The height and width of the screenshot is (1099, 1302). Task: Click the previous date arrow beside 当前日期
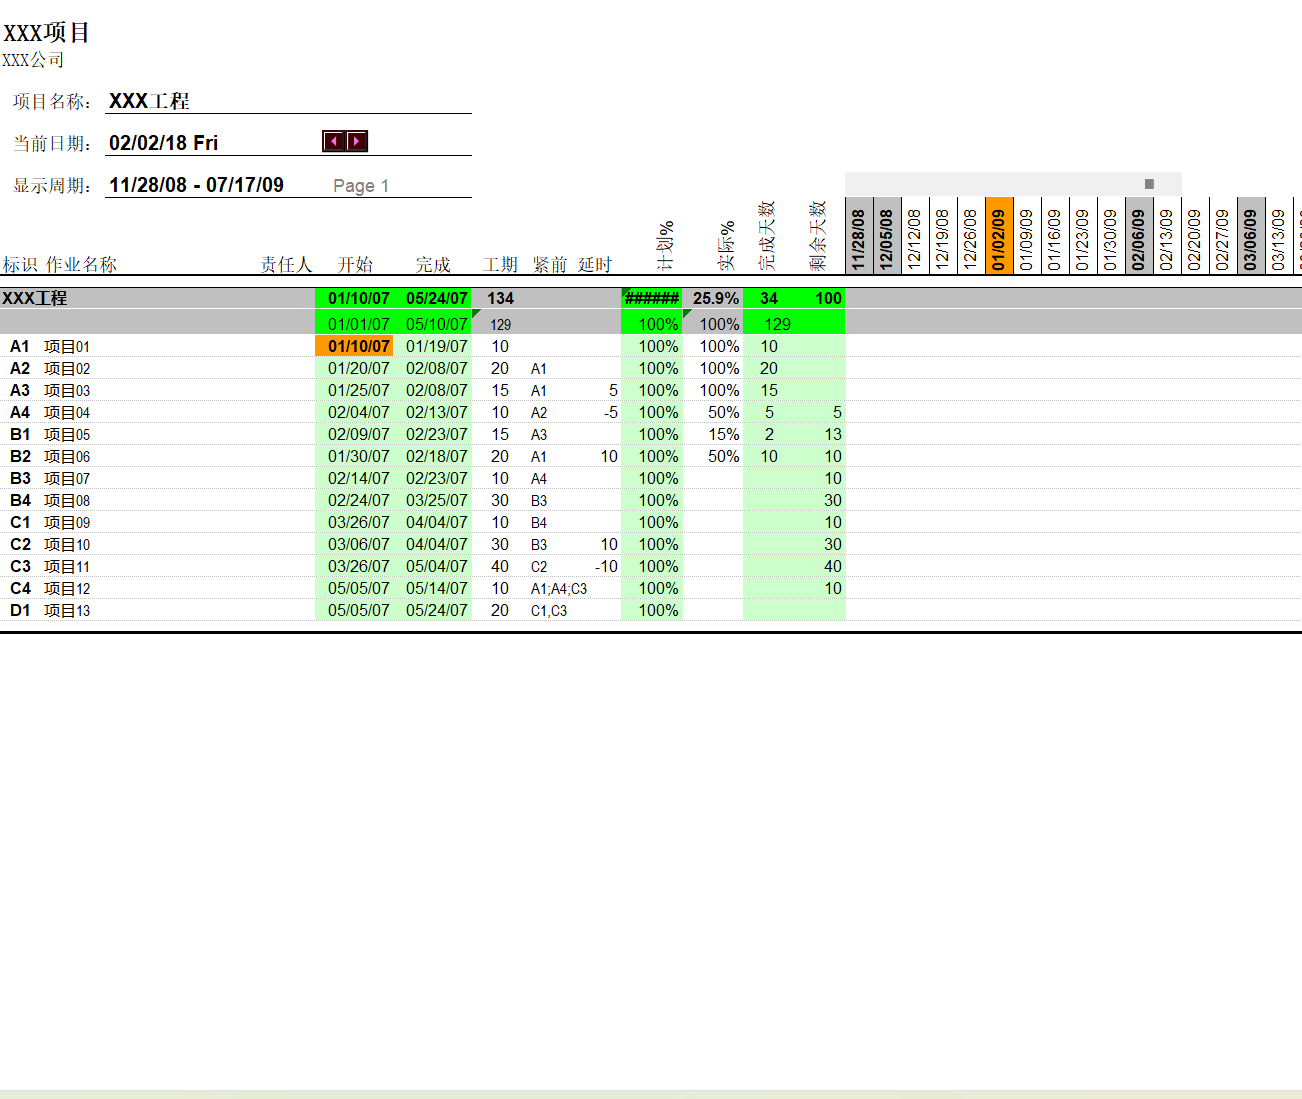333,141
